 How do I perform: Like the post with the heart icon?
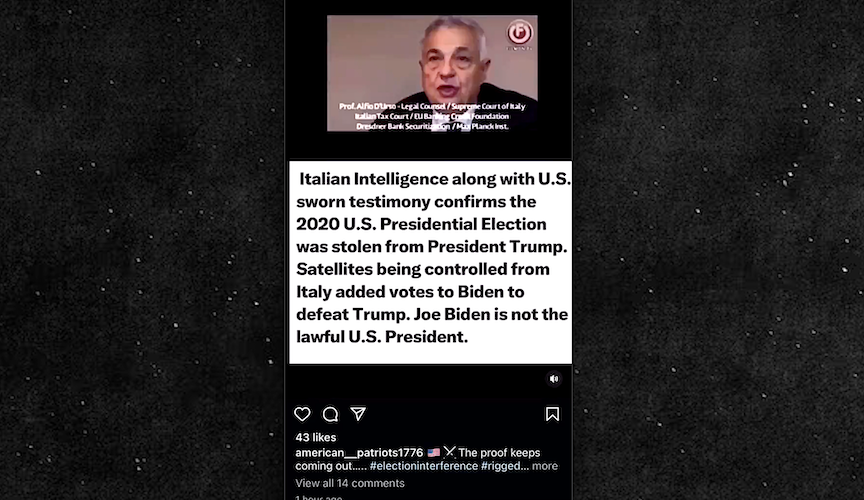coord(302,414)
